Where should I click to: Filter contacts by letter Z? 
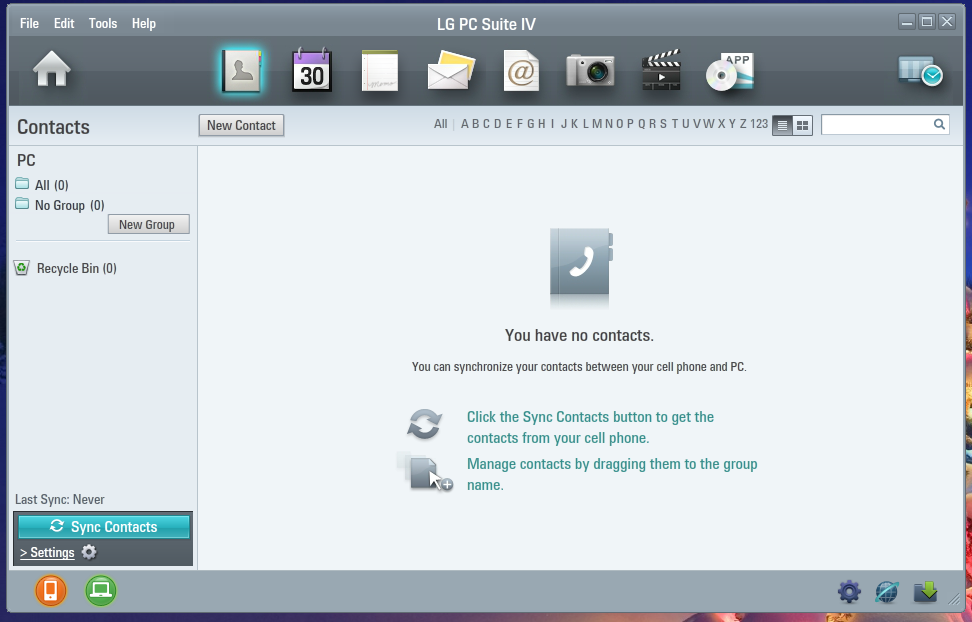click(x=743, y=124)
